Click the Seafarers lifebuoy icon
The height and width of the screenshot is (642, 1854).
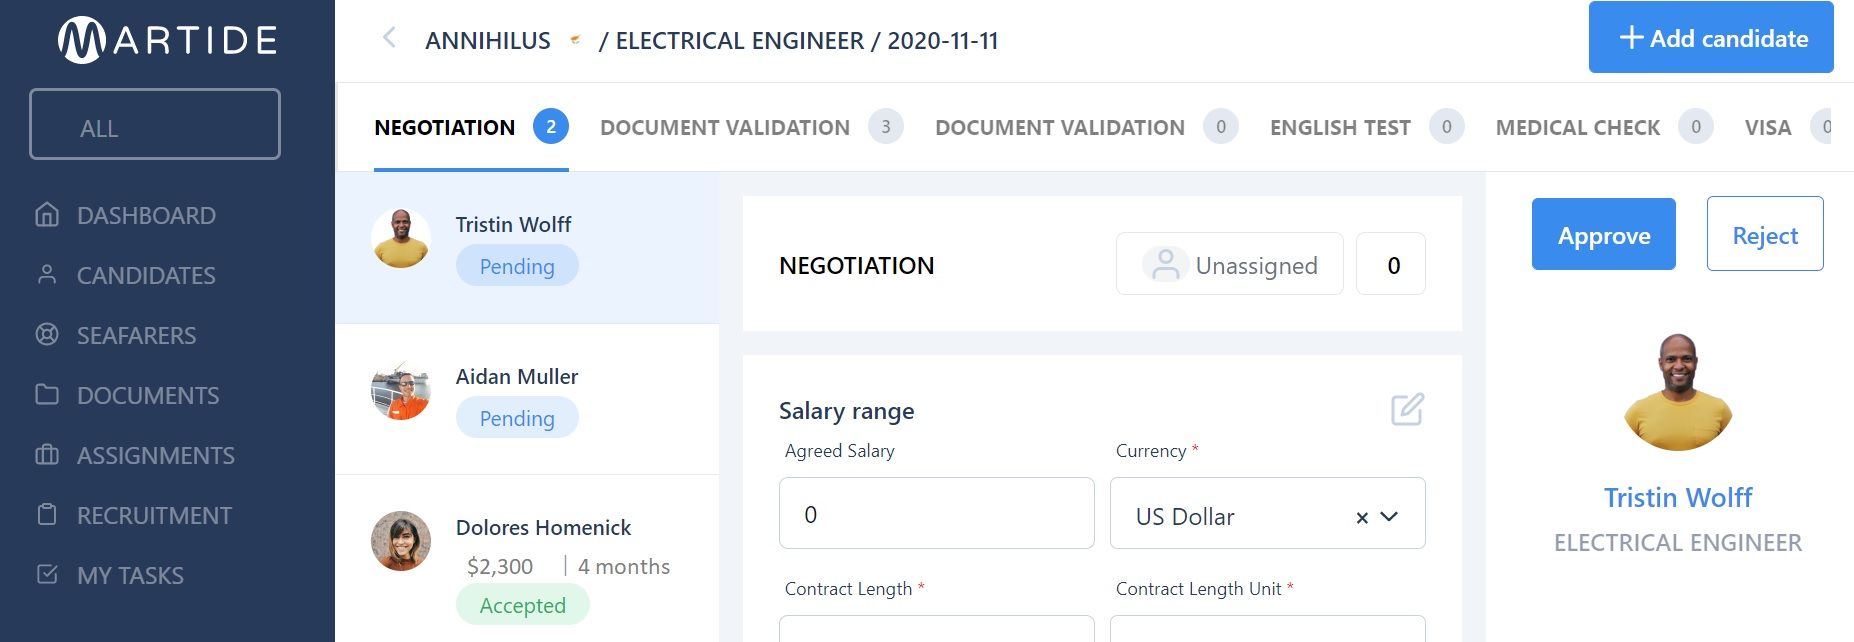pos(47,335)
